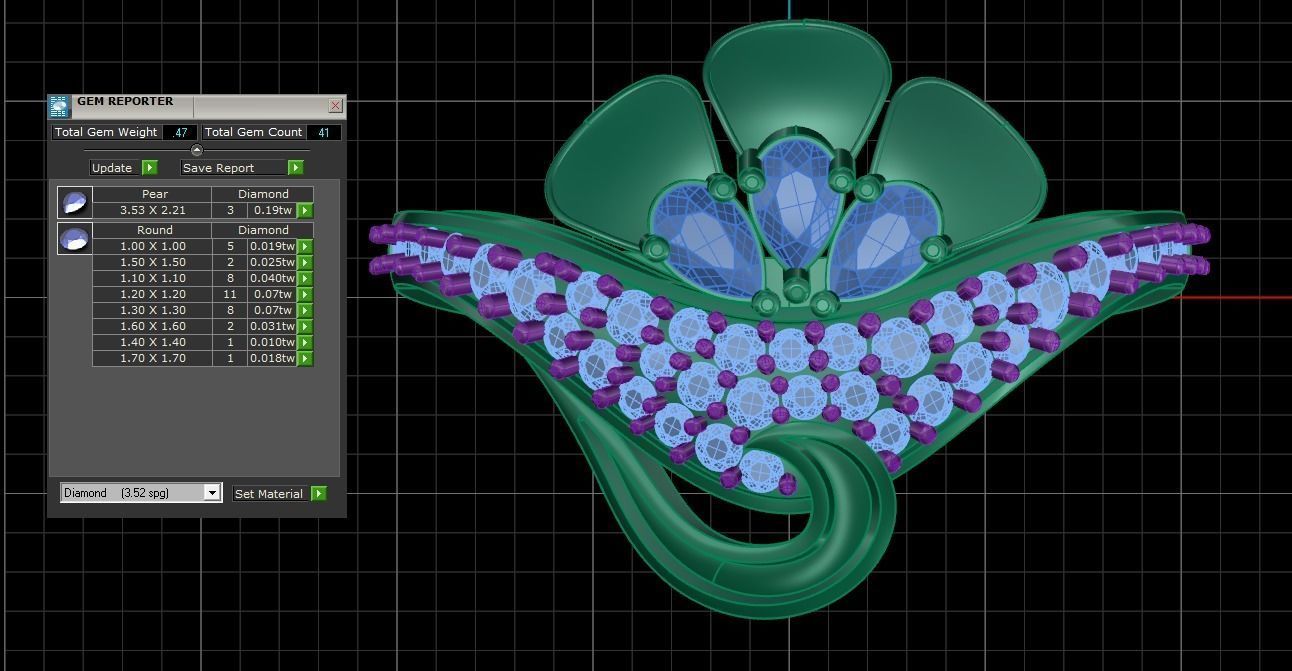This screenshot has width=1292, height=671.
Task: Select the 3.53 X 2.21 size cell
Action: click(152, 210)
